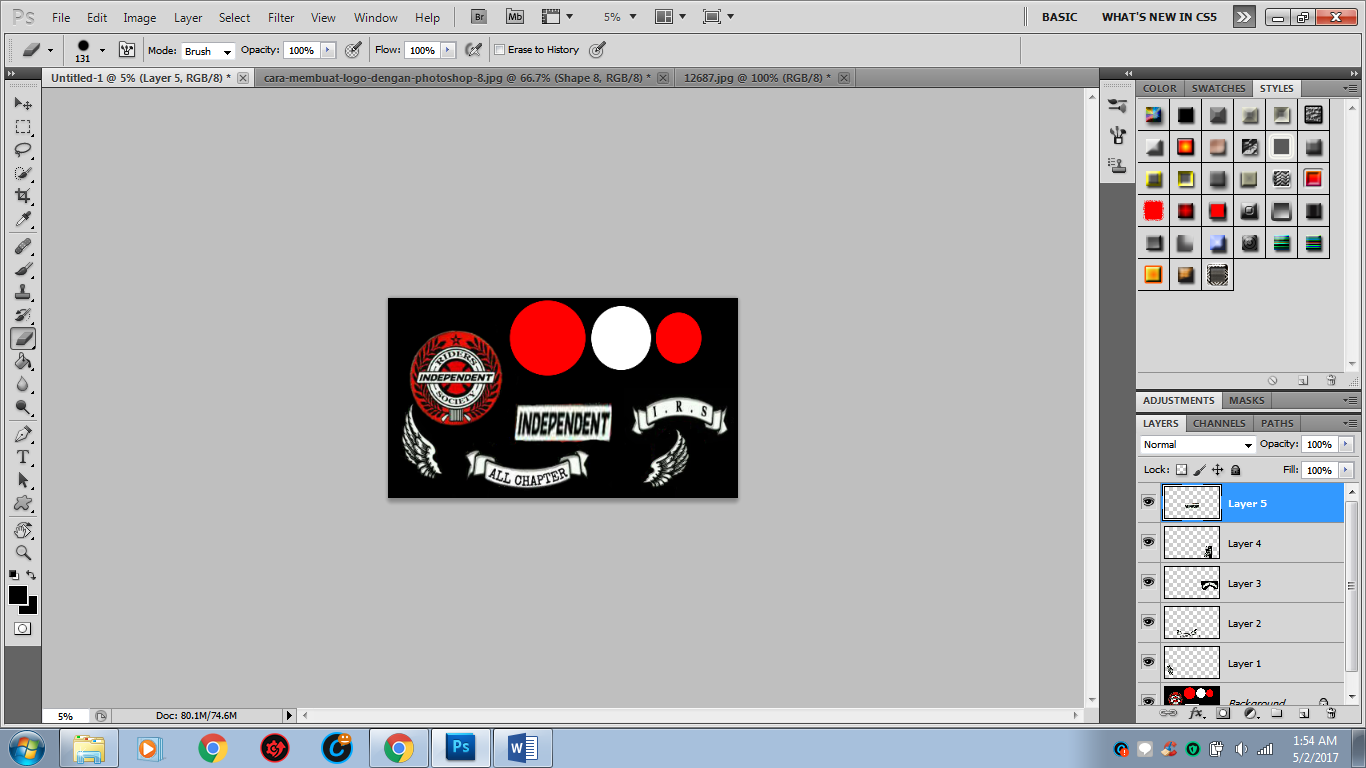The image size is (1366, 768).
Task: Open the Flow slider arrow in options bar
Action: point(448,50)
